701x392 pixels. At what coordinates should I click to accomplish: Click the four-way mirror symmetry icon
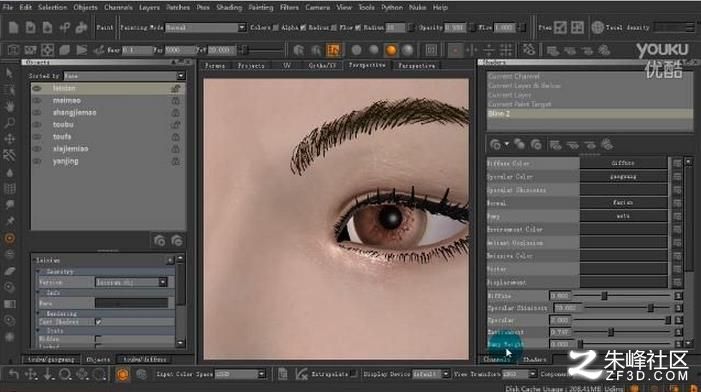click(x=506, y=50)
